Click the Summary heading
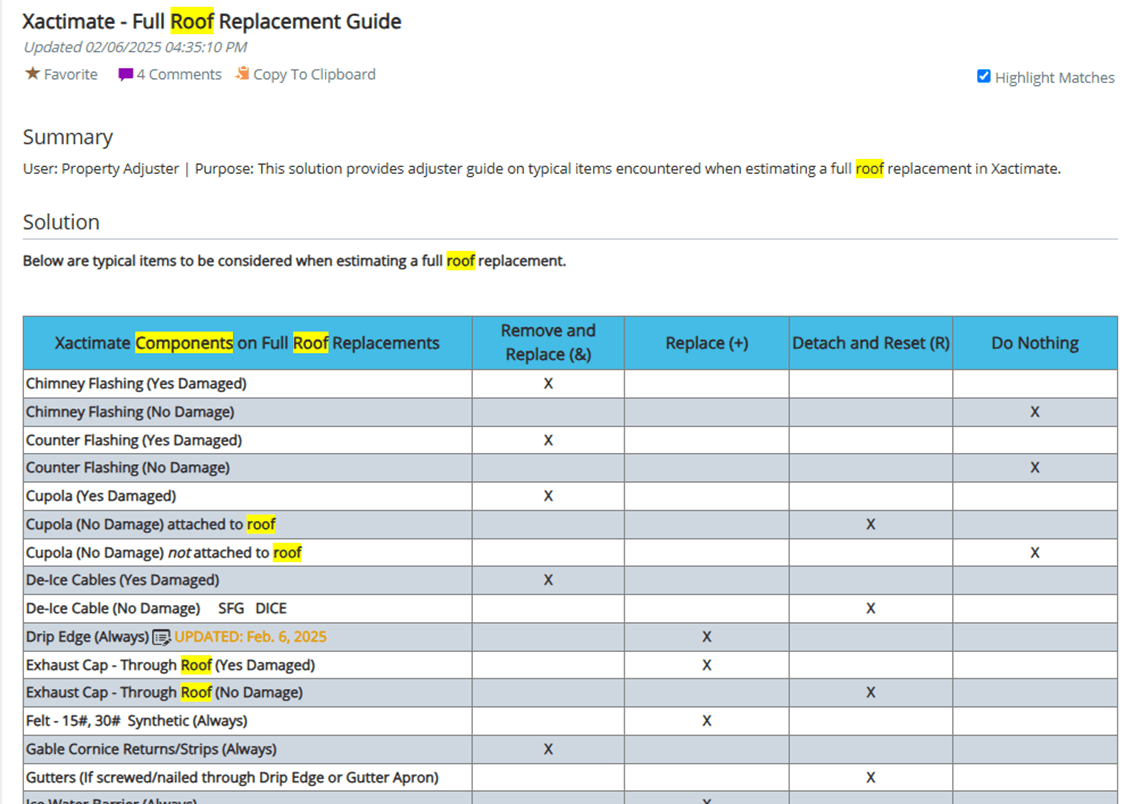1125x804 pixels. (68, 137)
